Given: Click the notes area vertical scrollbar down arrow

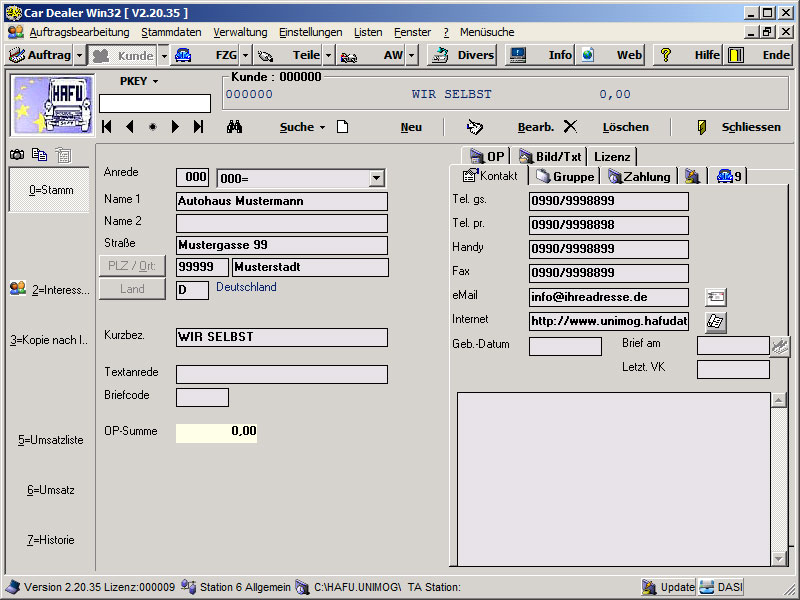Looking at the screenshot, I should 778,558.
